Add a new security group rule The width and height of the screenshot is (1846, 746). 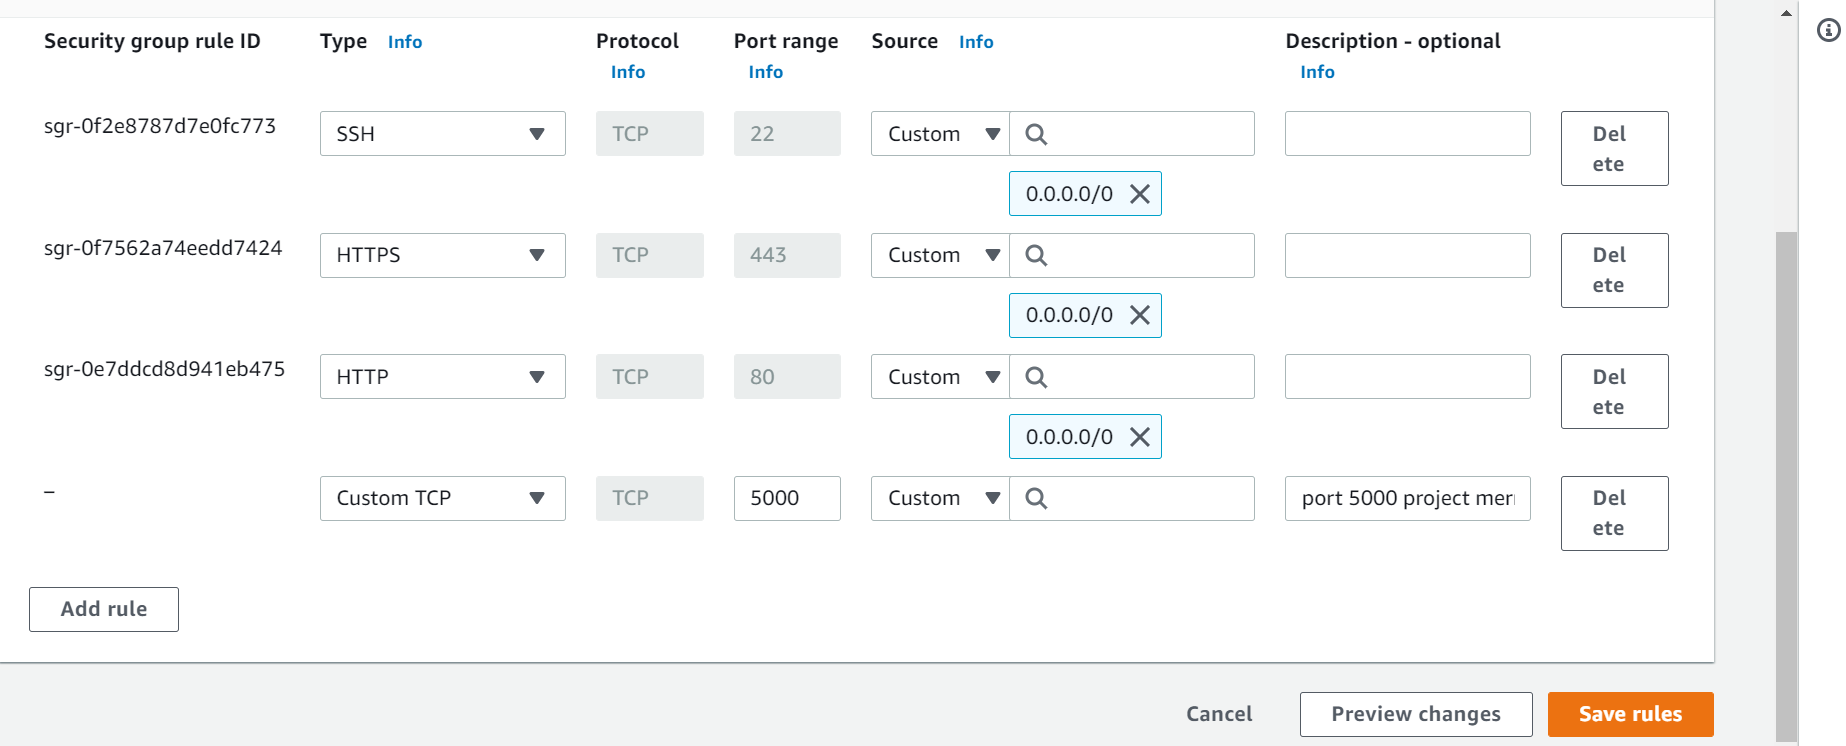103,609
